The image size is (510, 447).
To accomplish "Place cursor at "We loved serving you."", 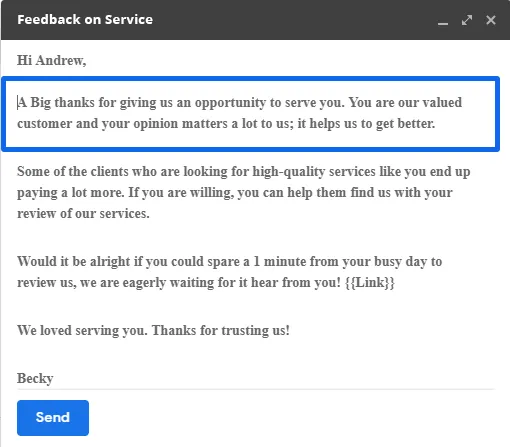I will click(x=82, y=331).
